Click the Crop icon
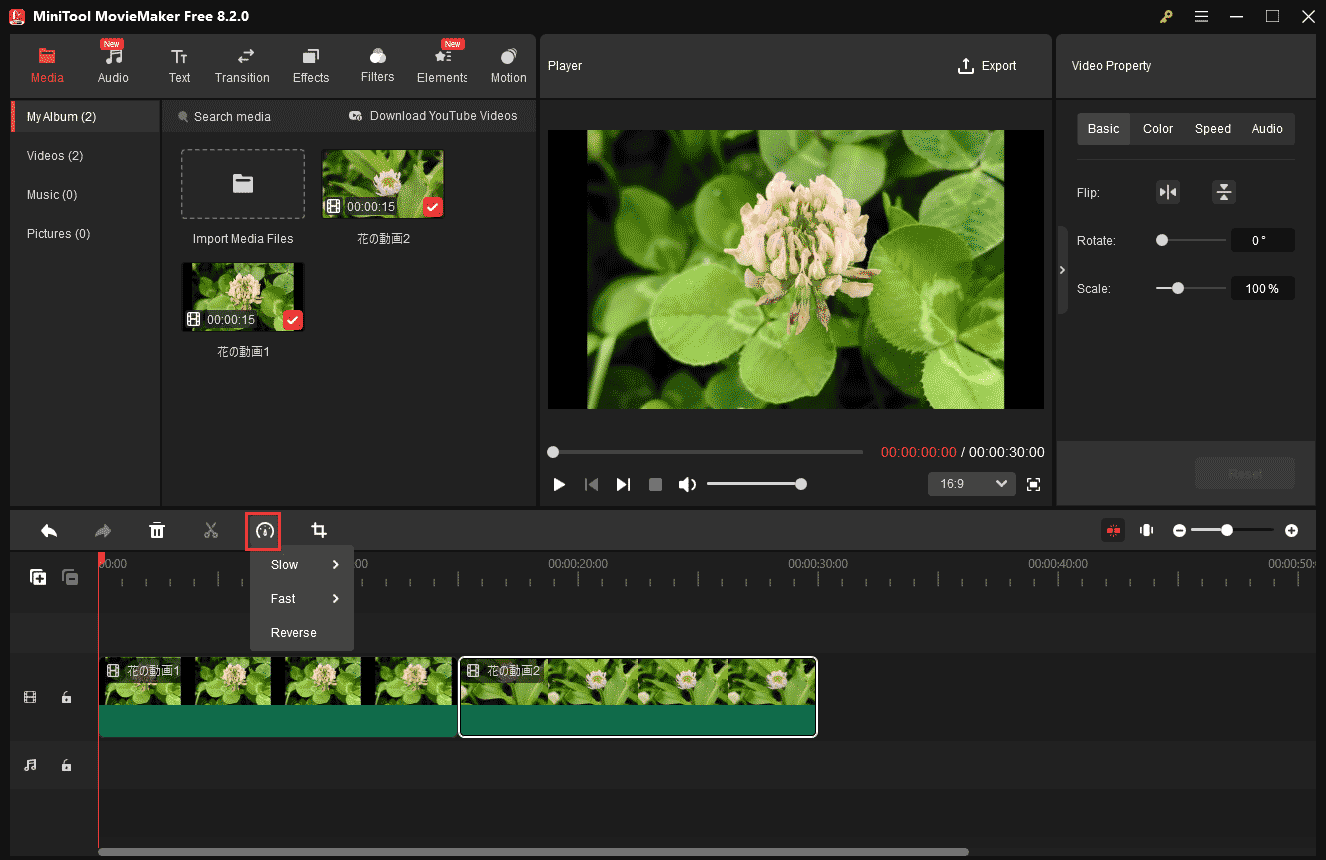 pyautogui.click(x=319, y=530)
